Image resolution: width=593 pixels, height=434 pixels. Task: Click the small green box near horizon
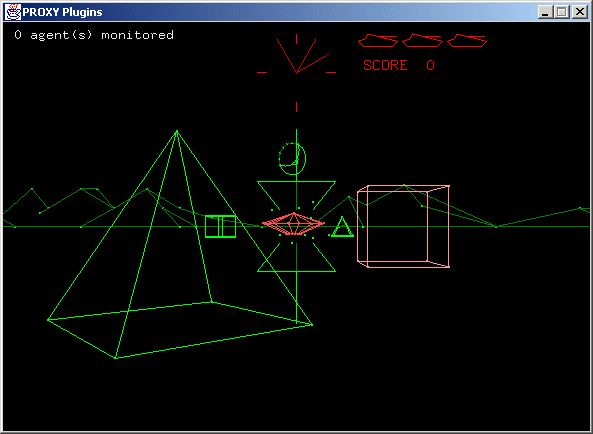click(220, 226)
